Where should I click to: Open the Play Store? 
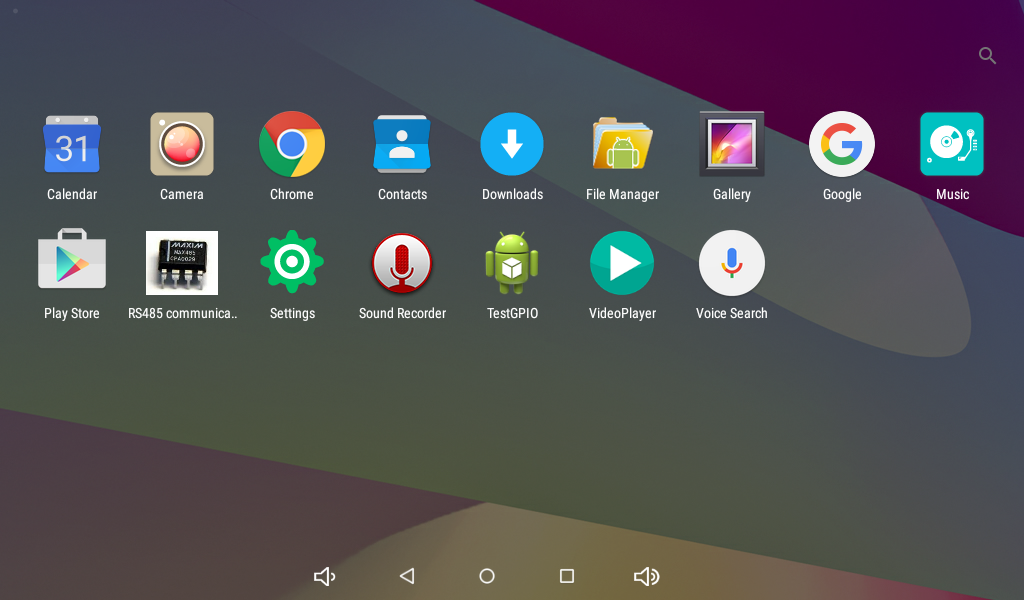72,259
